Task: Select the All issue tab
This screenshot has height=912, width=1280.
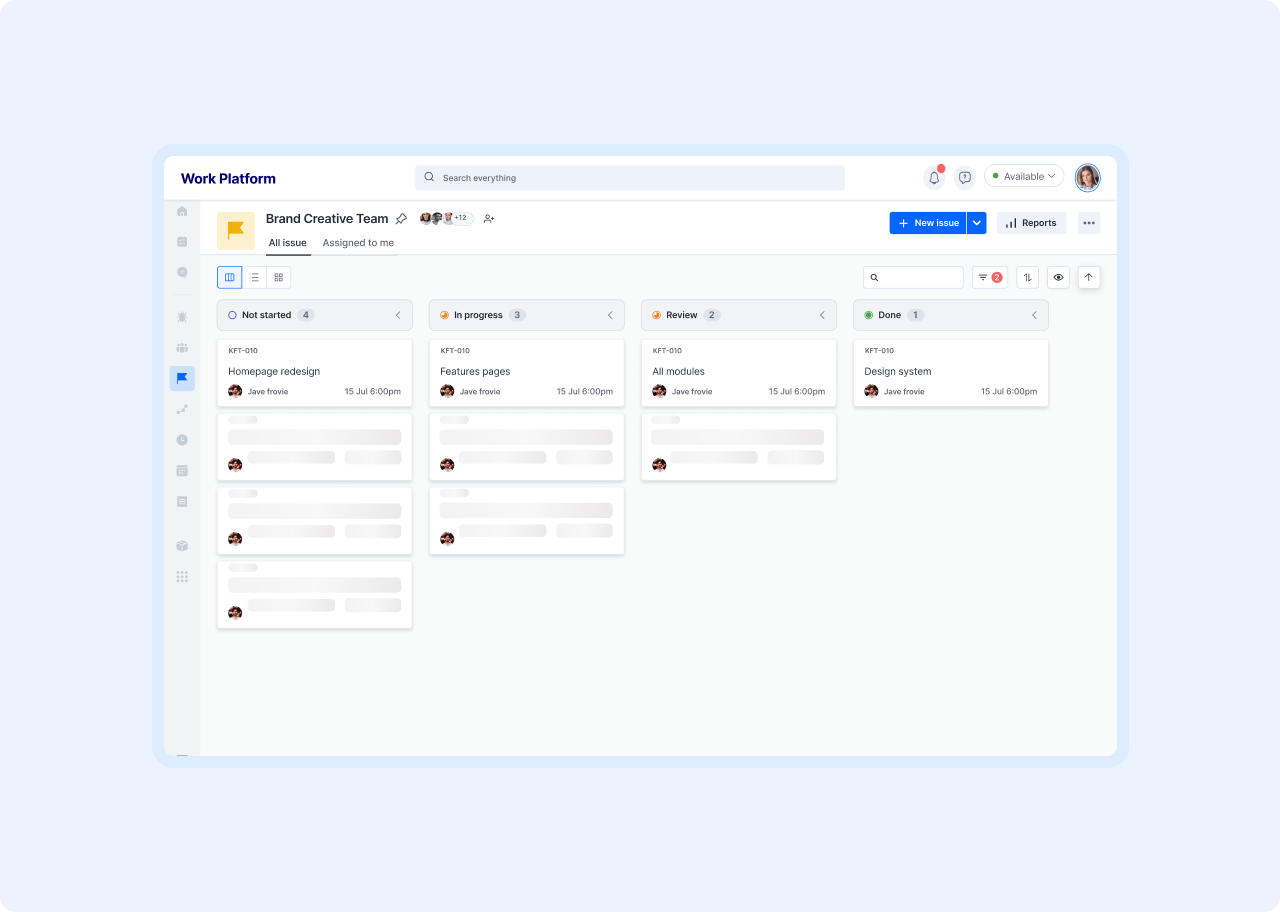Action: click(287, 243)
